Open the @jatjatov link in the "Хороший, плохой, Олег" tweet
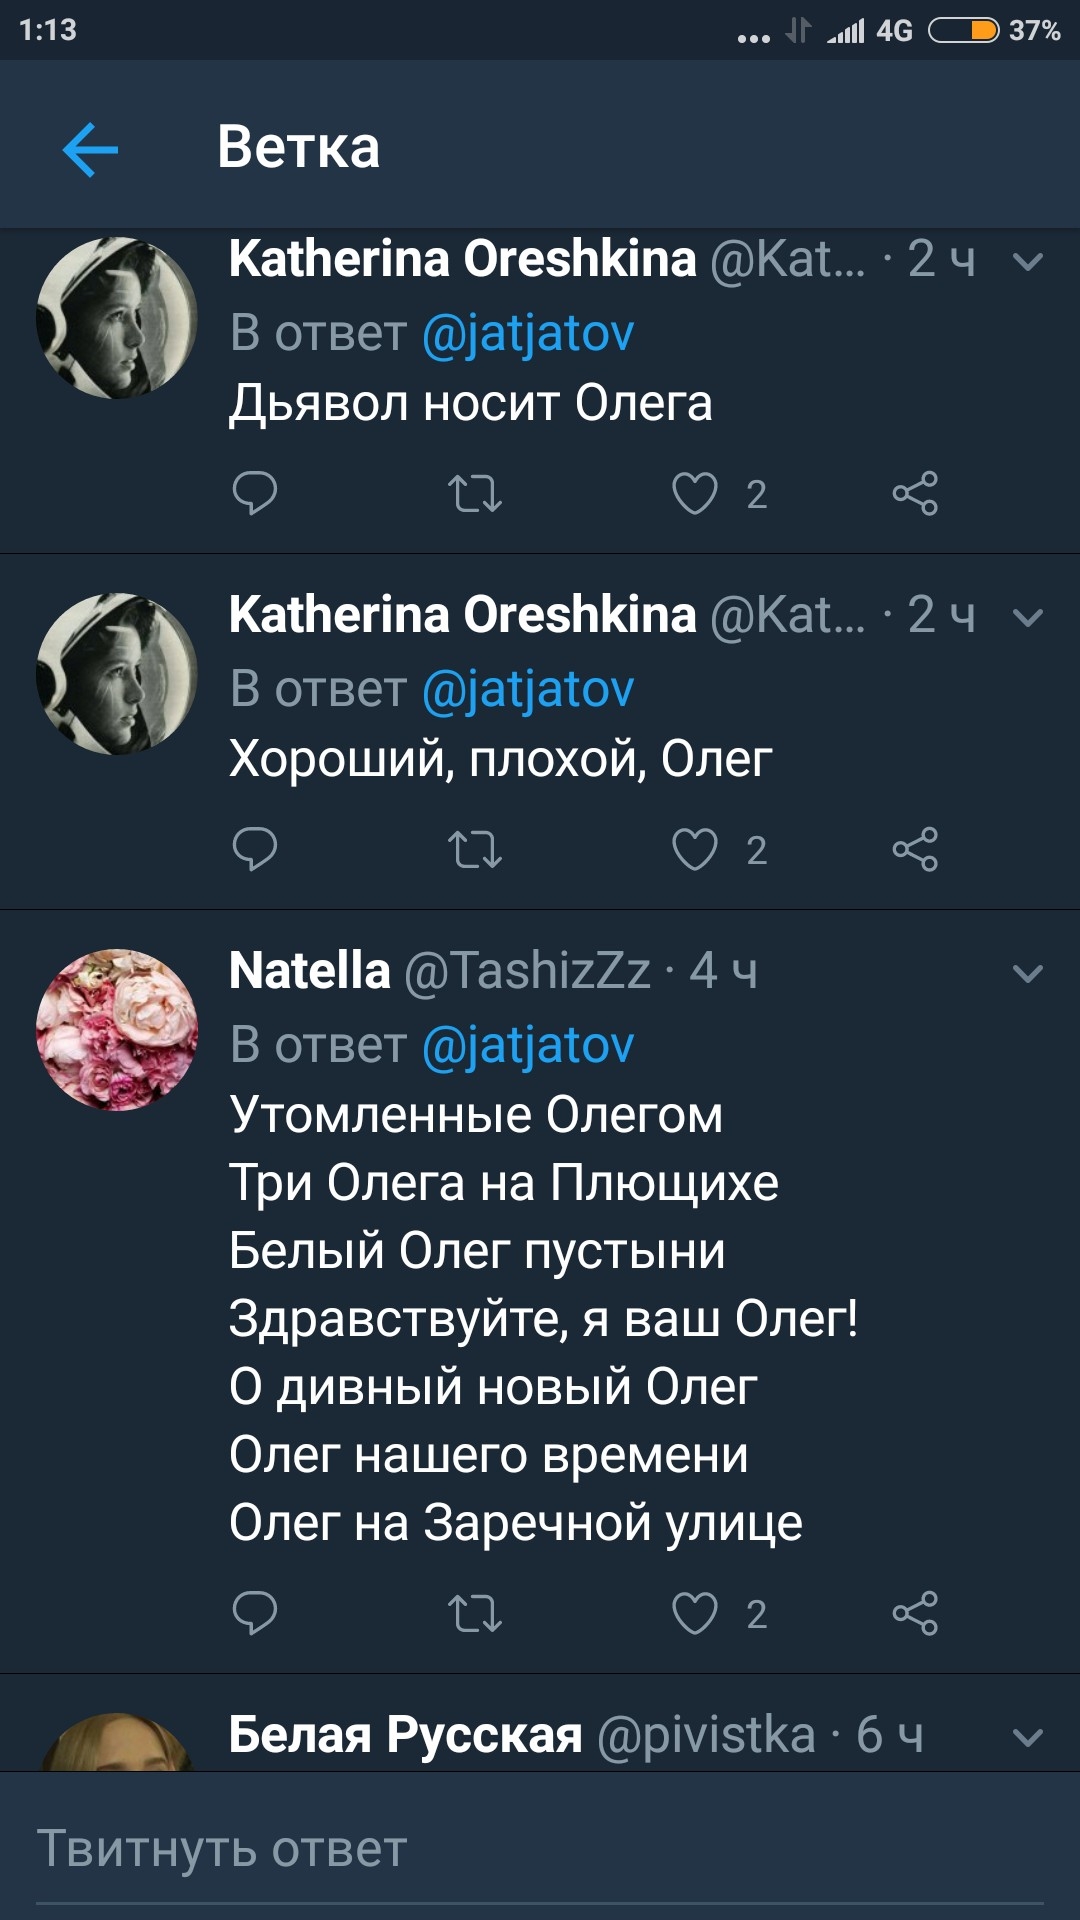Image resolution: width=1080 pixels, height=1920 pixels. [x=528, y=689]
